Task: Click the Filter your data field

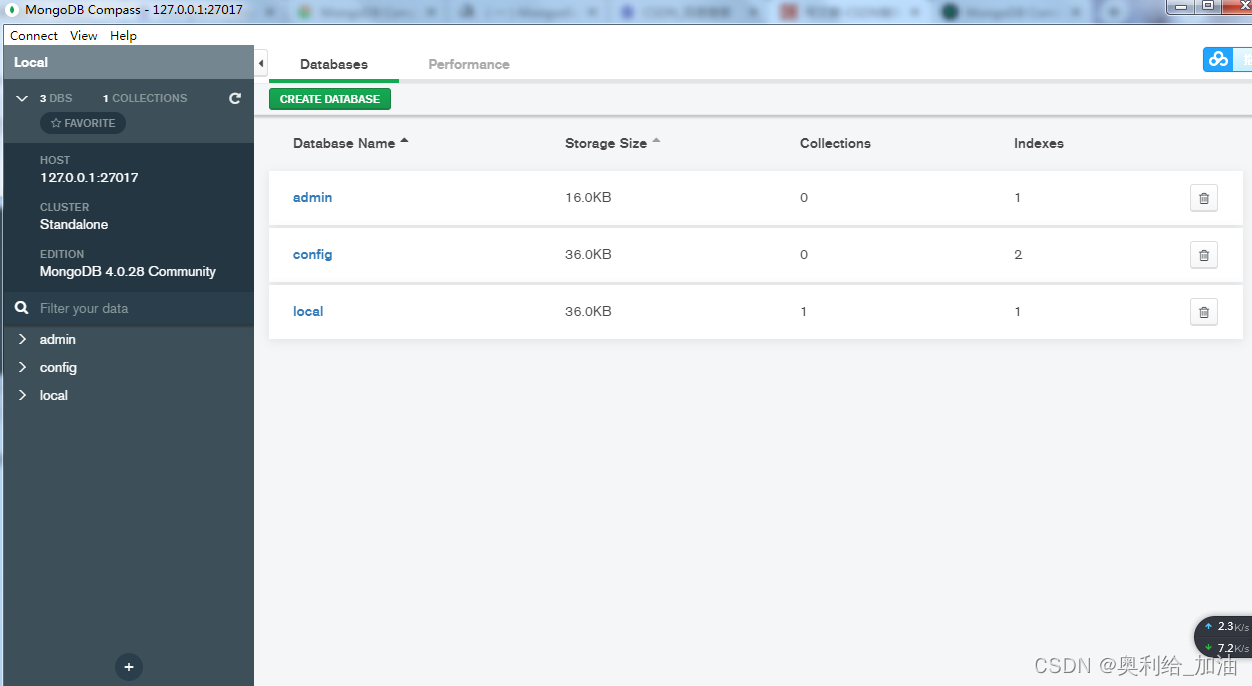Action: click(x=140, y=308)
